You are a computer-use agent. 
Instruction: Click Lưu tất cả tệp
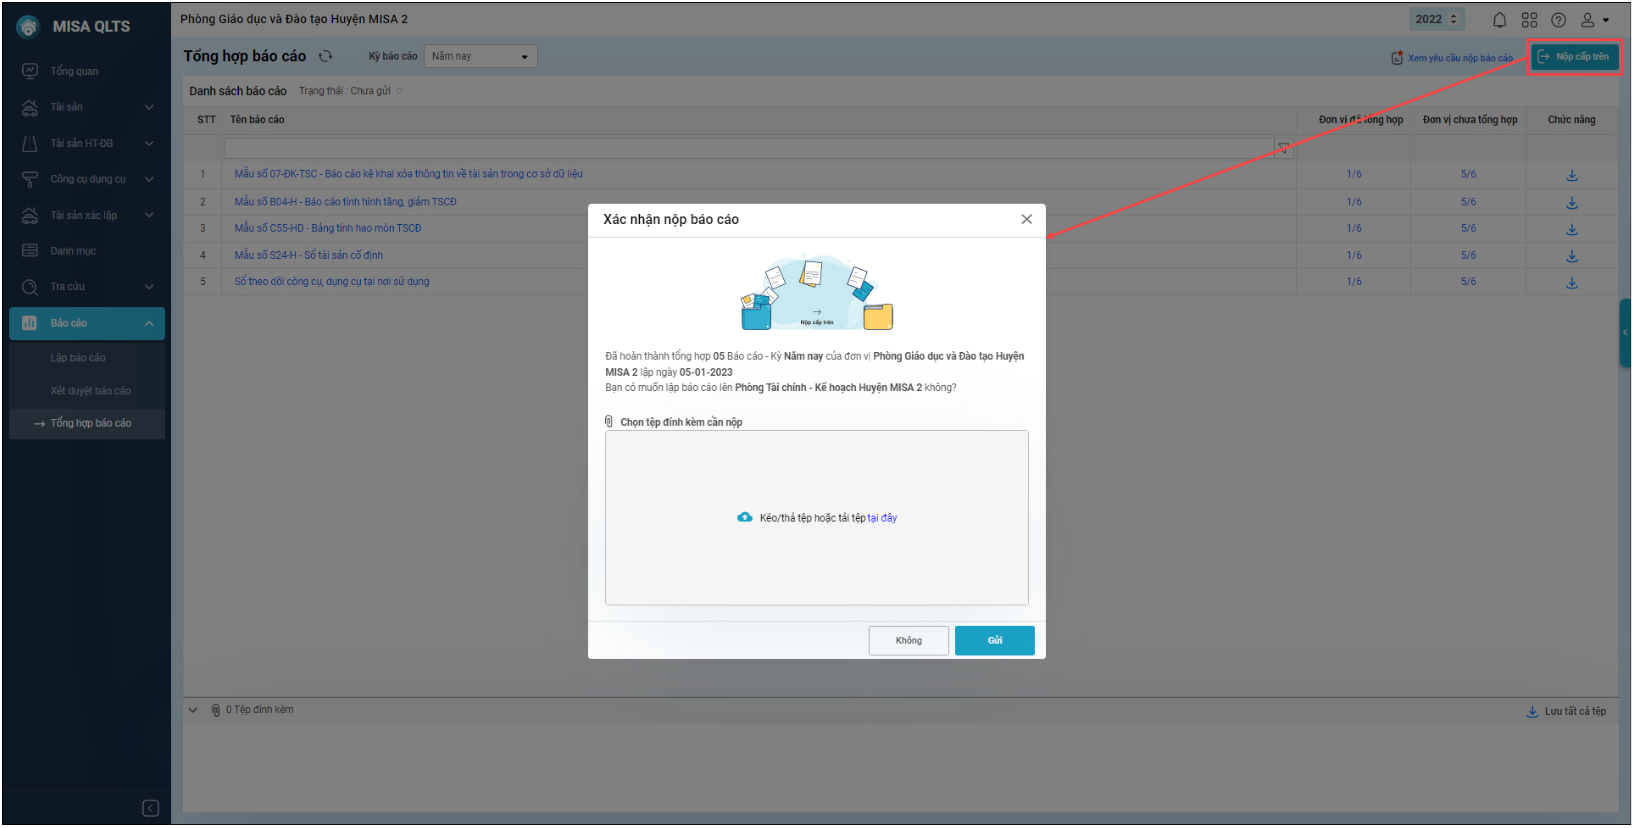1566,712
